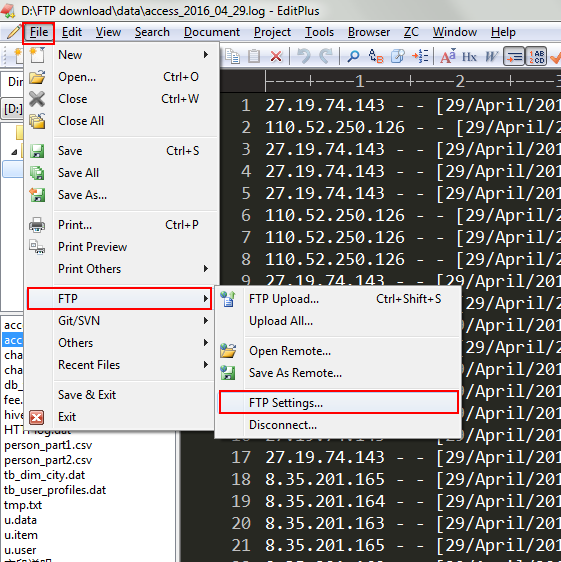Toggle Line Number toolbar icon
Screen dimensions: 561x562
(536, 56)
